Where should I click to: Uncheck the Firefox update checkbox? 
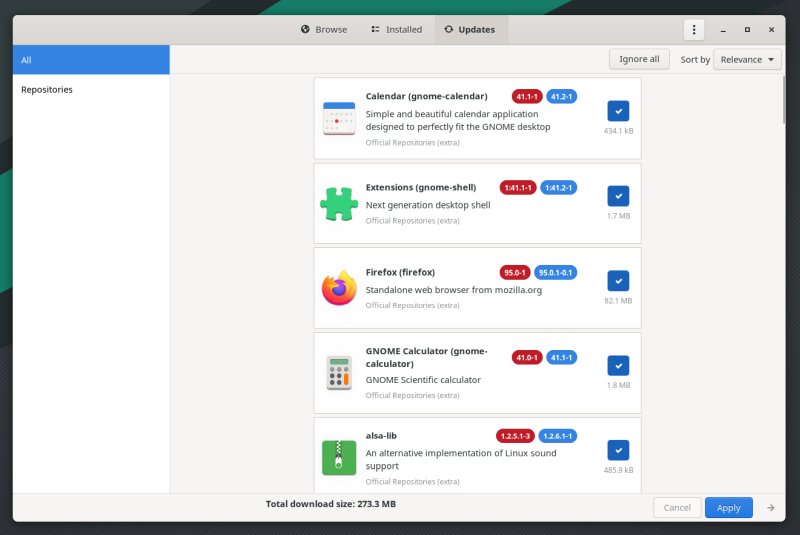(618, 281)
